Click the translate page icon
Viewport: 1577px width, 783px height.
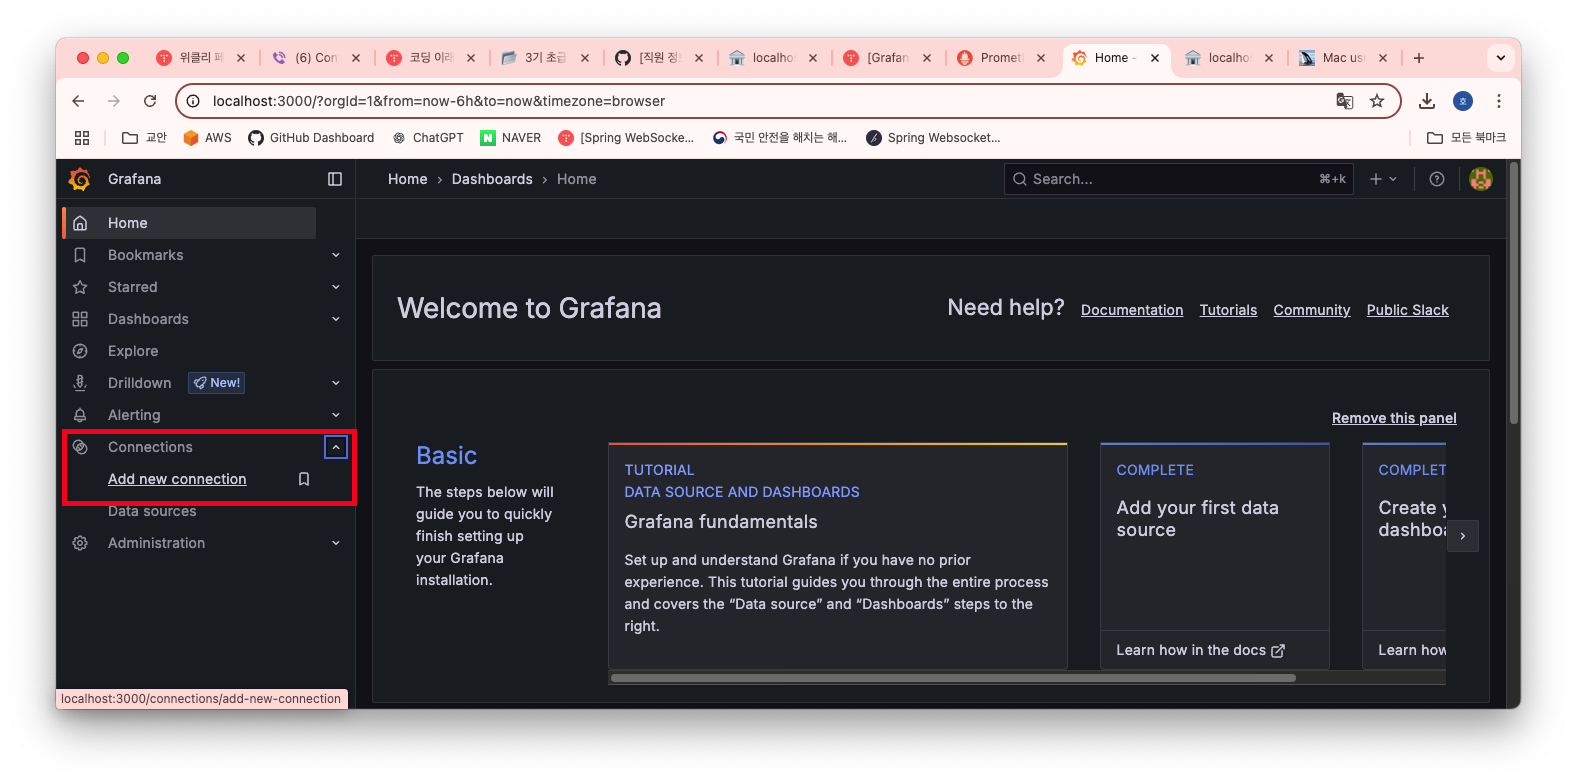pos(1345,101)
